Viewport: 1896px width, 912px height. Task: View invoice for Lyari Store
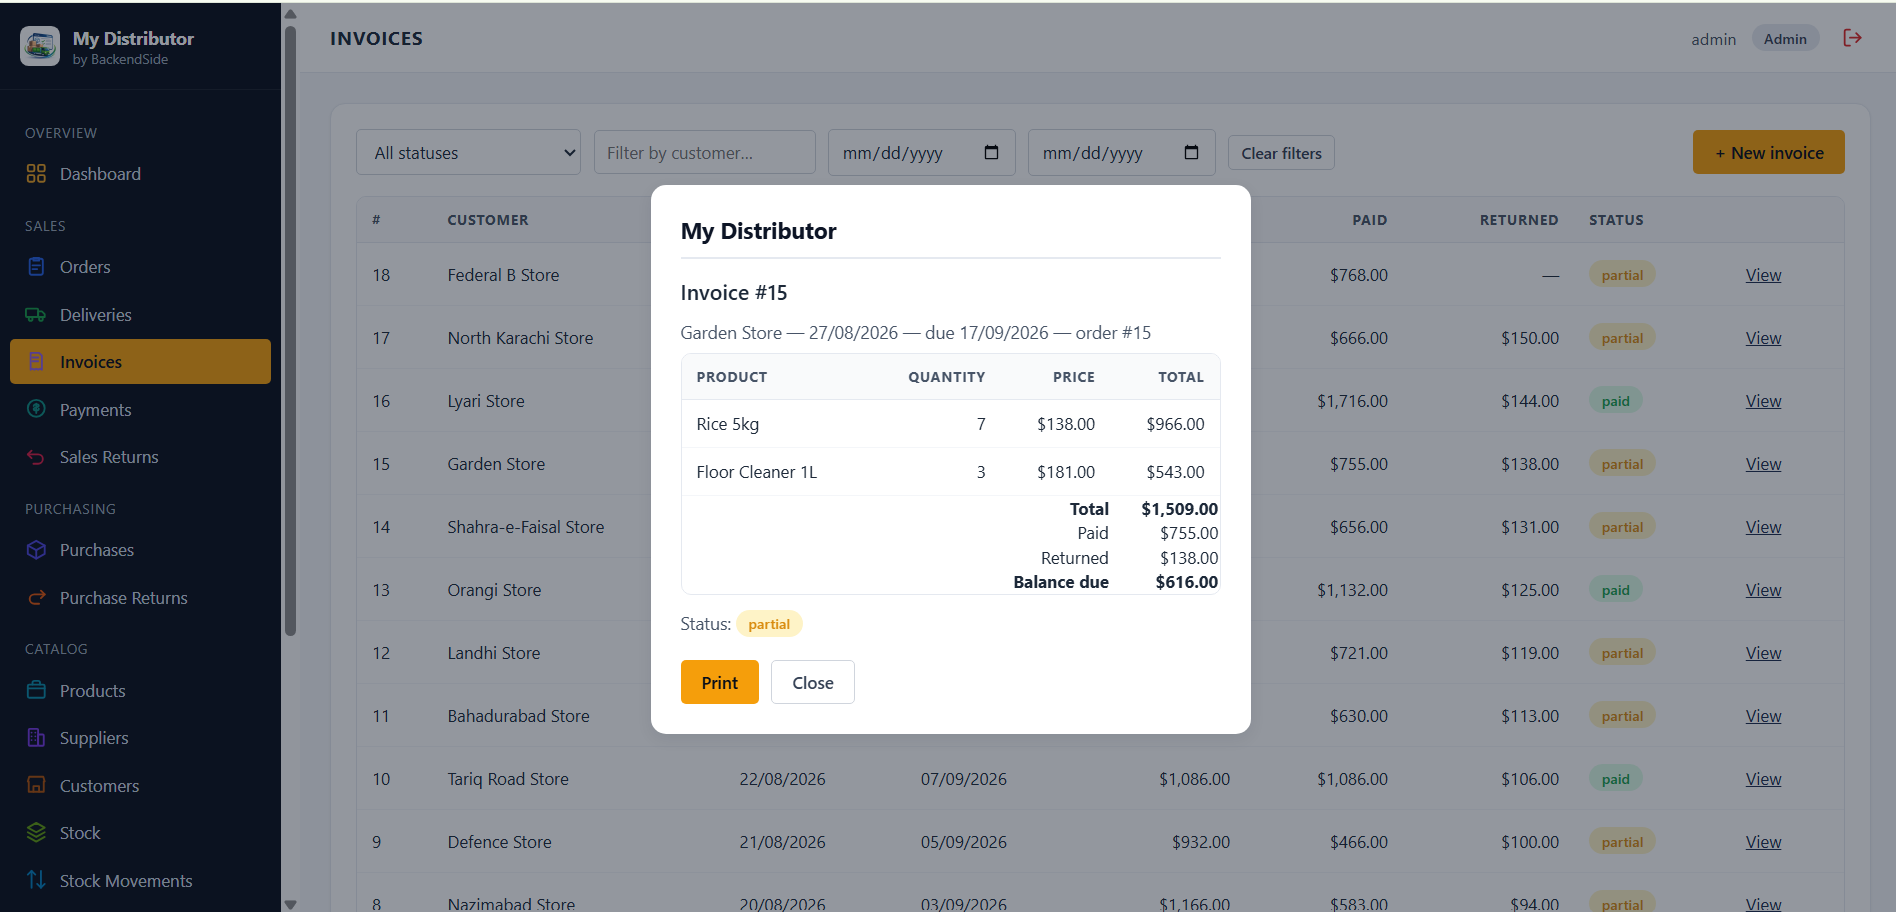[x=1763, y=401]
